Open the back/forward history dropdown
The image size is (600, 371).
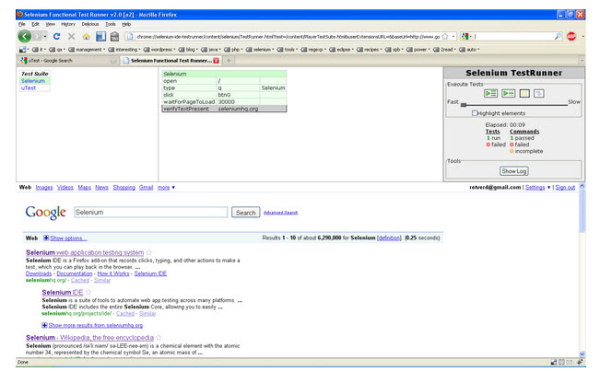tap(45, 37)
